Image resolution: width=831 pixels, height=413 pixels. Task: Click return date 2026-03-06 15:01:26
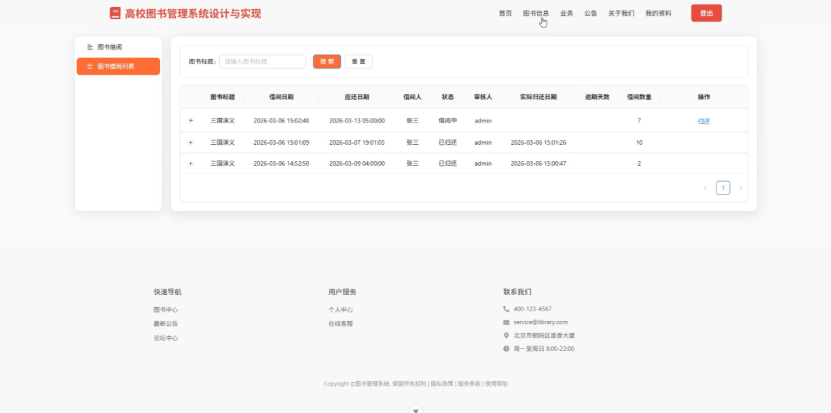pyautogui.click(x=538, y=143)
